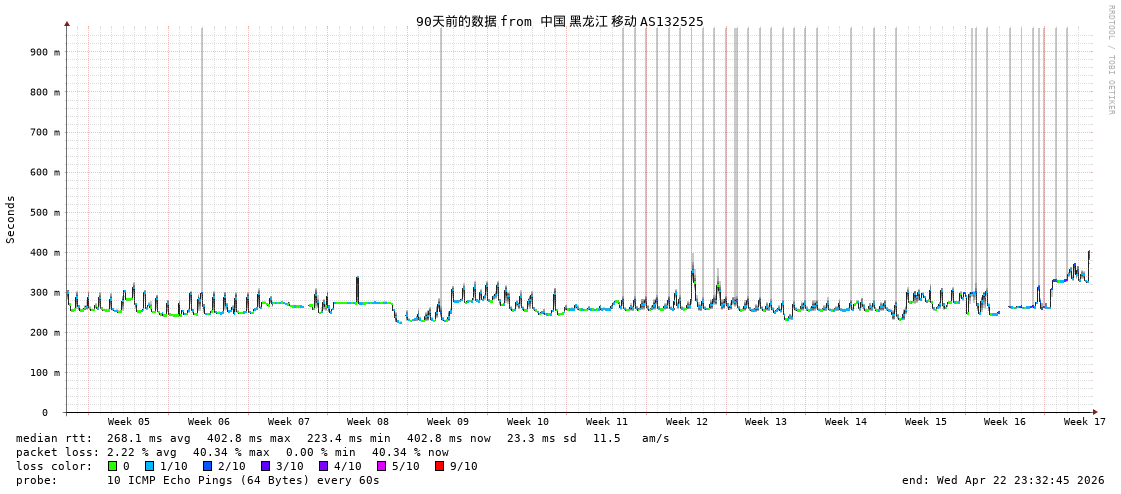Click the 700 m y-axis label
This screenshot has height=494, width=1121.
(x=45, y=132)
